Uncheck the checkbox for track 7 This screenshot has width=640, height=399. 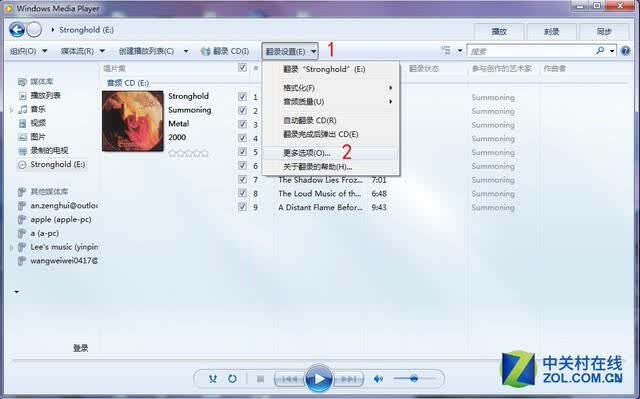[x=242, y=179]
